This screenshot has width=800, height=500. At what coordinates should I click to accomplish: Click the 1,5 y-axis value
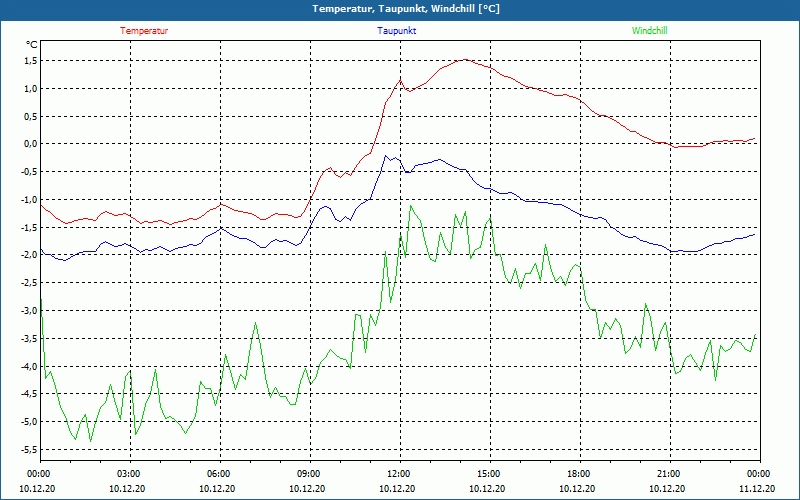tap(31, 61)
